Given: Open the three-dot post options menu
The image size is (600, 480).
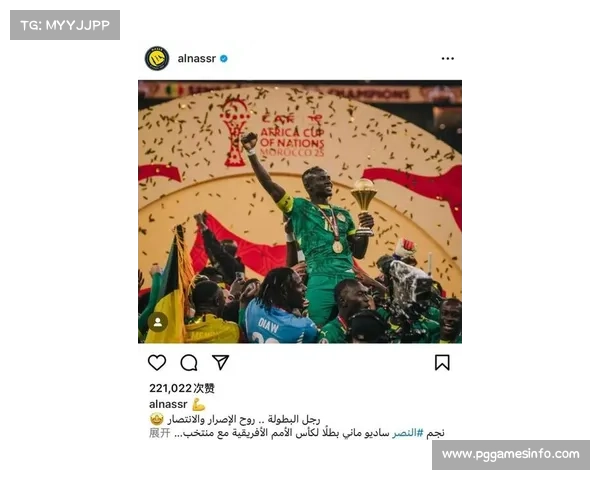Looking at the screenshot, I should [x=448, y=59].
